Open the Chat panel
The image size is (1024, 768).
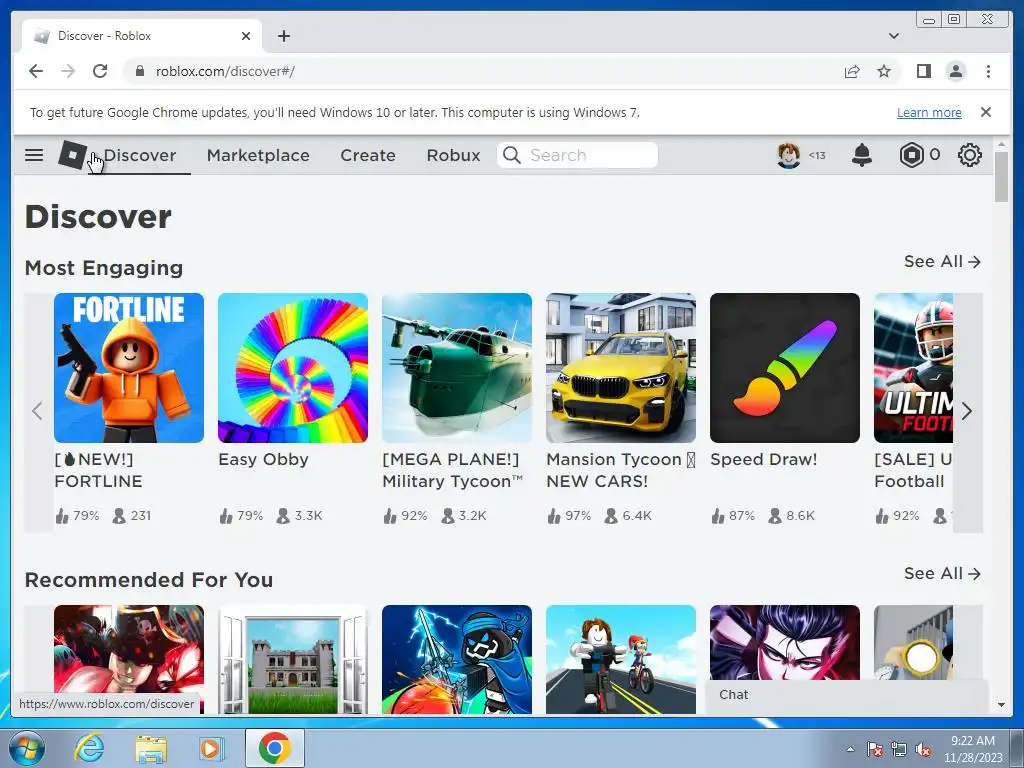point(847,695)
